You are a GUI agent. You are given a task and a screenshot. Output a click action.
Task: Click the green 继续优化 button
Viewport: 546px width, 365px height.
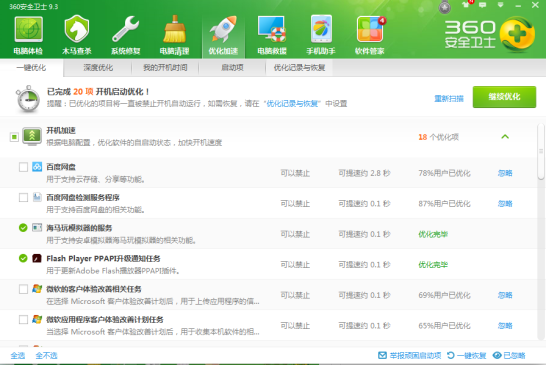(504, 97)
